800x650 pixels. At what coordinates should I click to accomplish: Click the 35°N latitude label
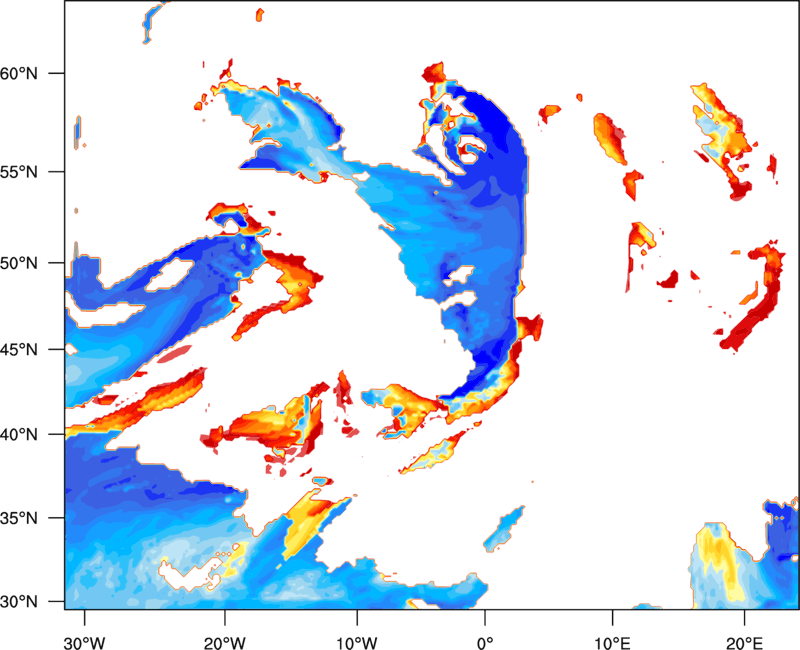coord(19,518)
